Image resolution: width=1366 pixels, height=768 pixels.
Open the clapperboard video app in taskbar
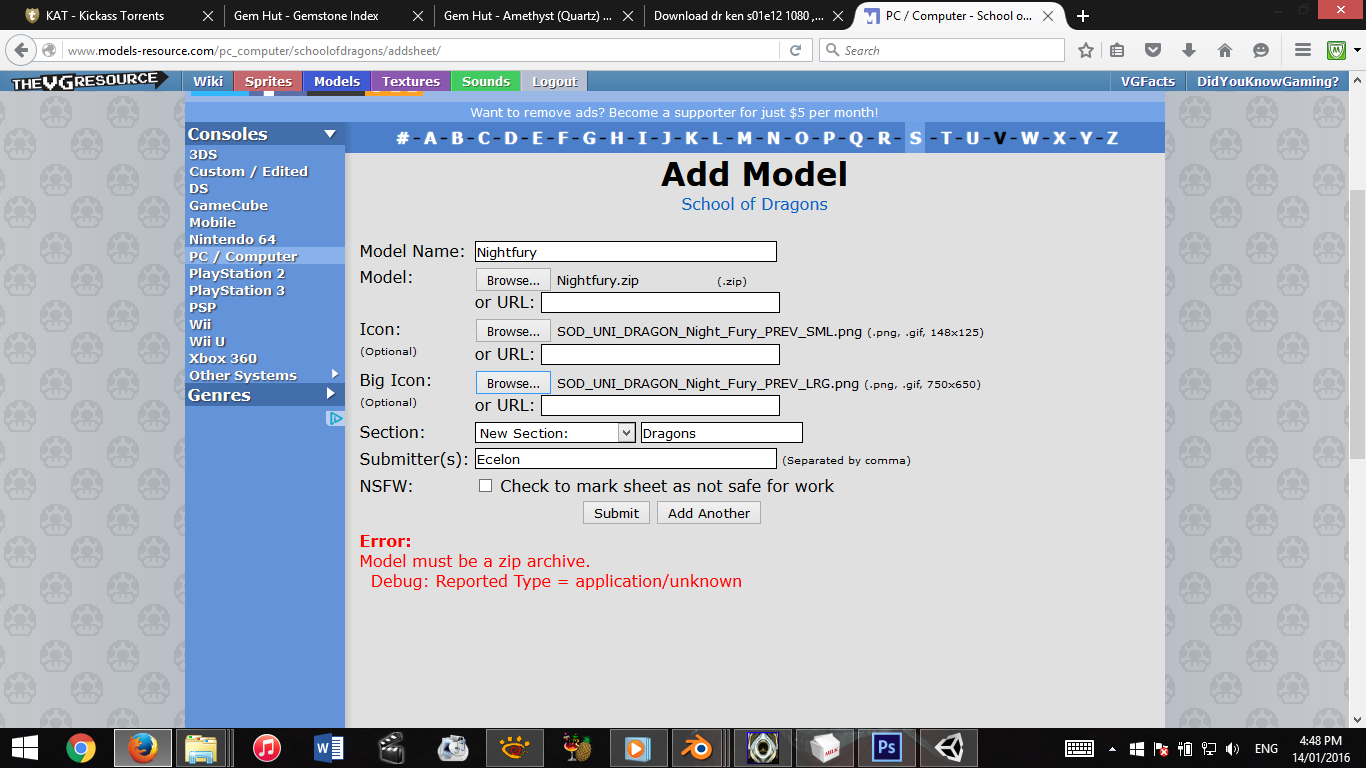(x=391, y=747)
